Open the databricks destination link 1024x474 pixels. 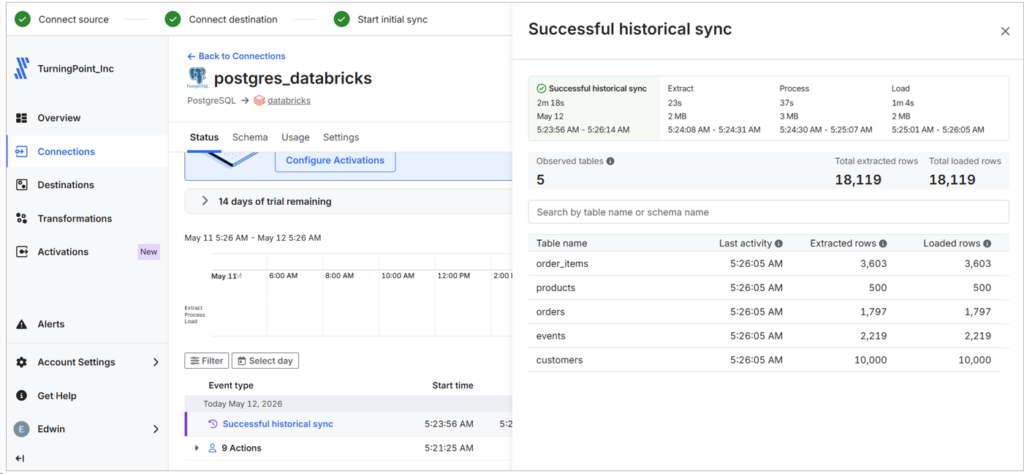click(289, 101)
